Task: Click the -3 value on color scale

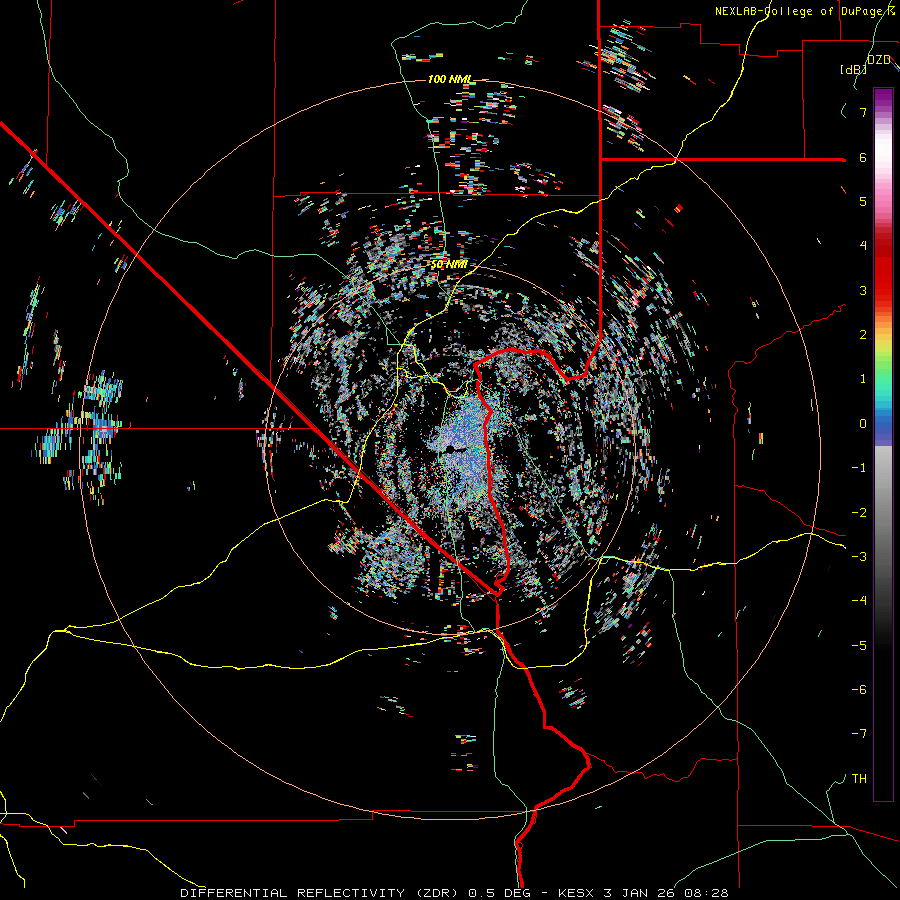Action: (x=859, y=557)
